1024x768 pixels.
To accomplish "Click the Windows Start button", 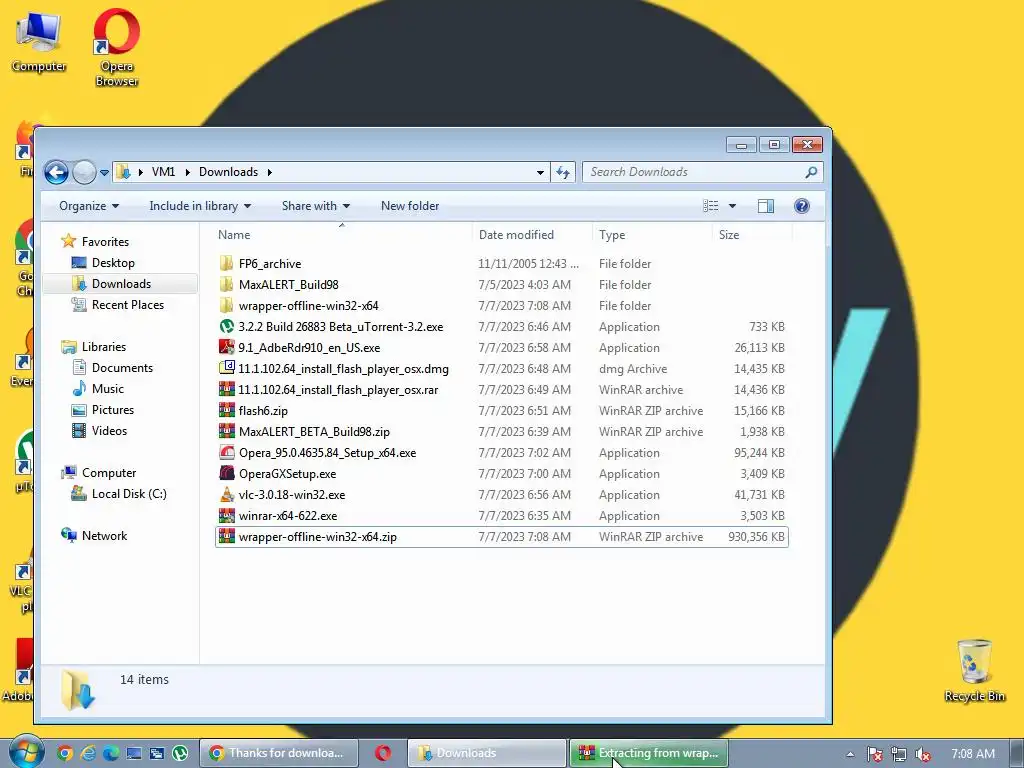I will pyautogui.click(x=26, y=753).
